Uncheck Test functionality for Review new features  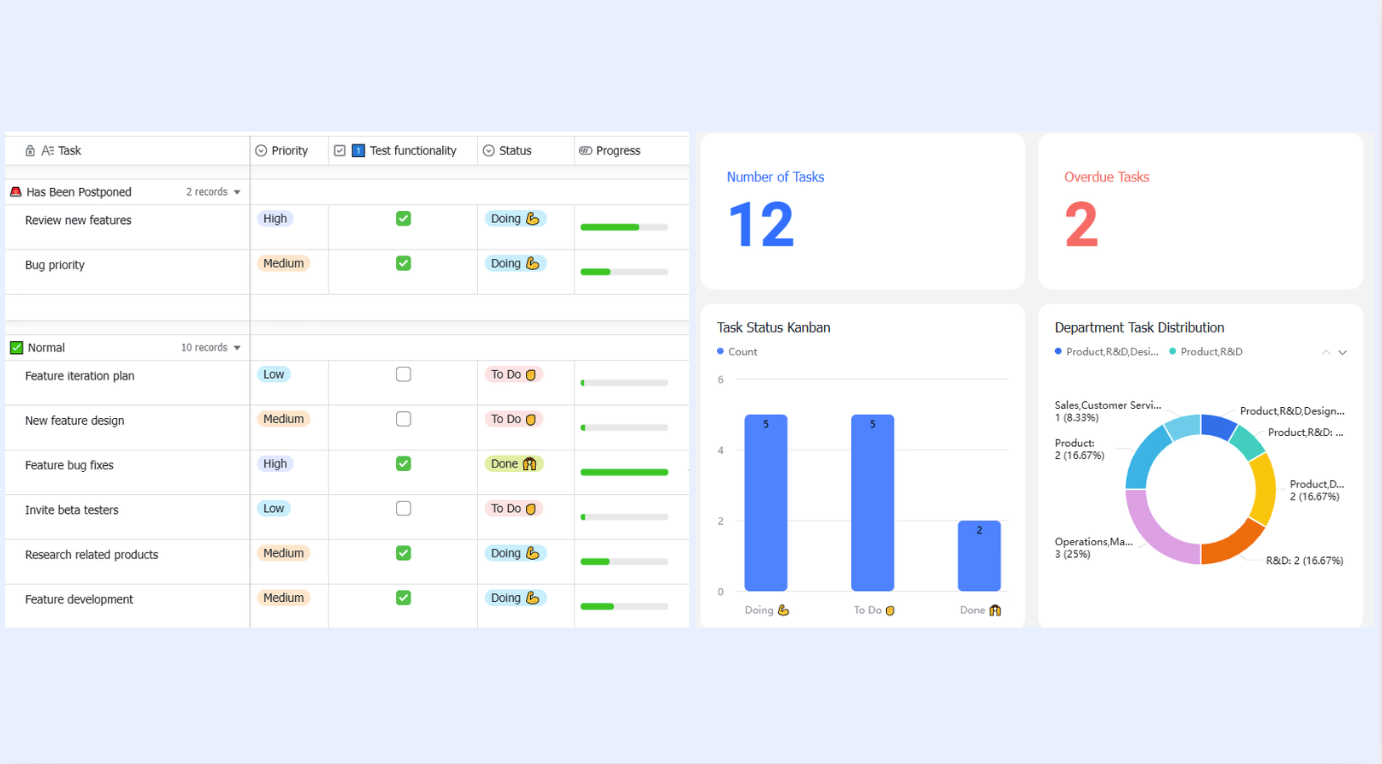click(403, 218)
